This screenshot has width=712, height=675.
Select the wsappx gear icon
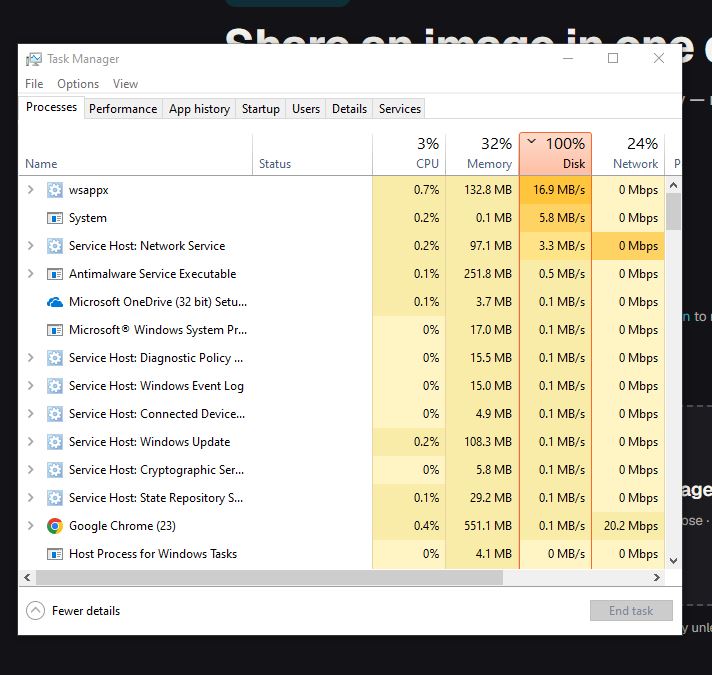pos(55,190)
